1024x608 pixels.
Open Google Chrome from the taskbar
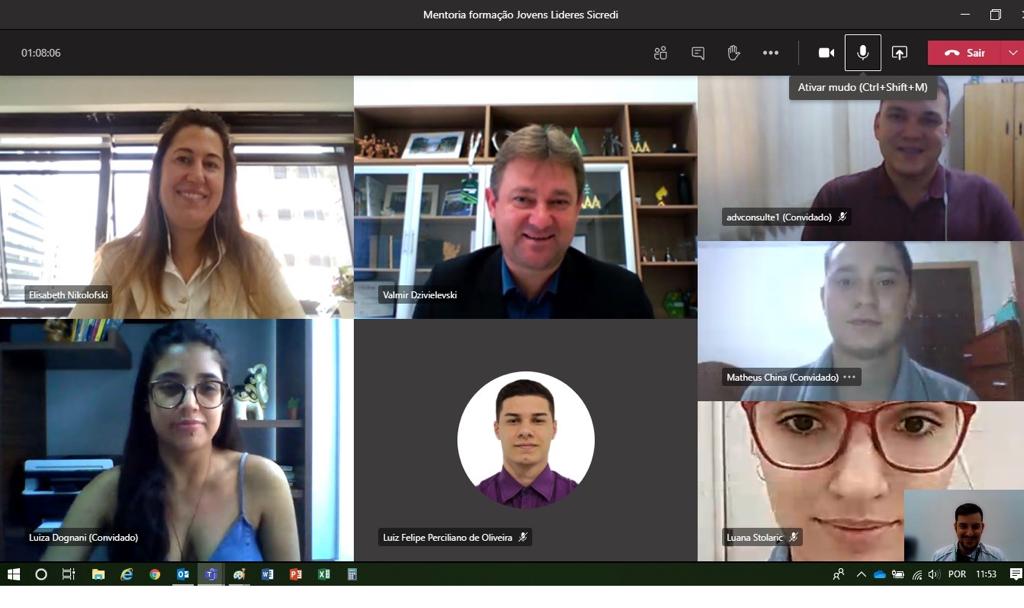155,574
